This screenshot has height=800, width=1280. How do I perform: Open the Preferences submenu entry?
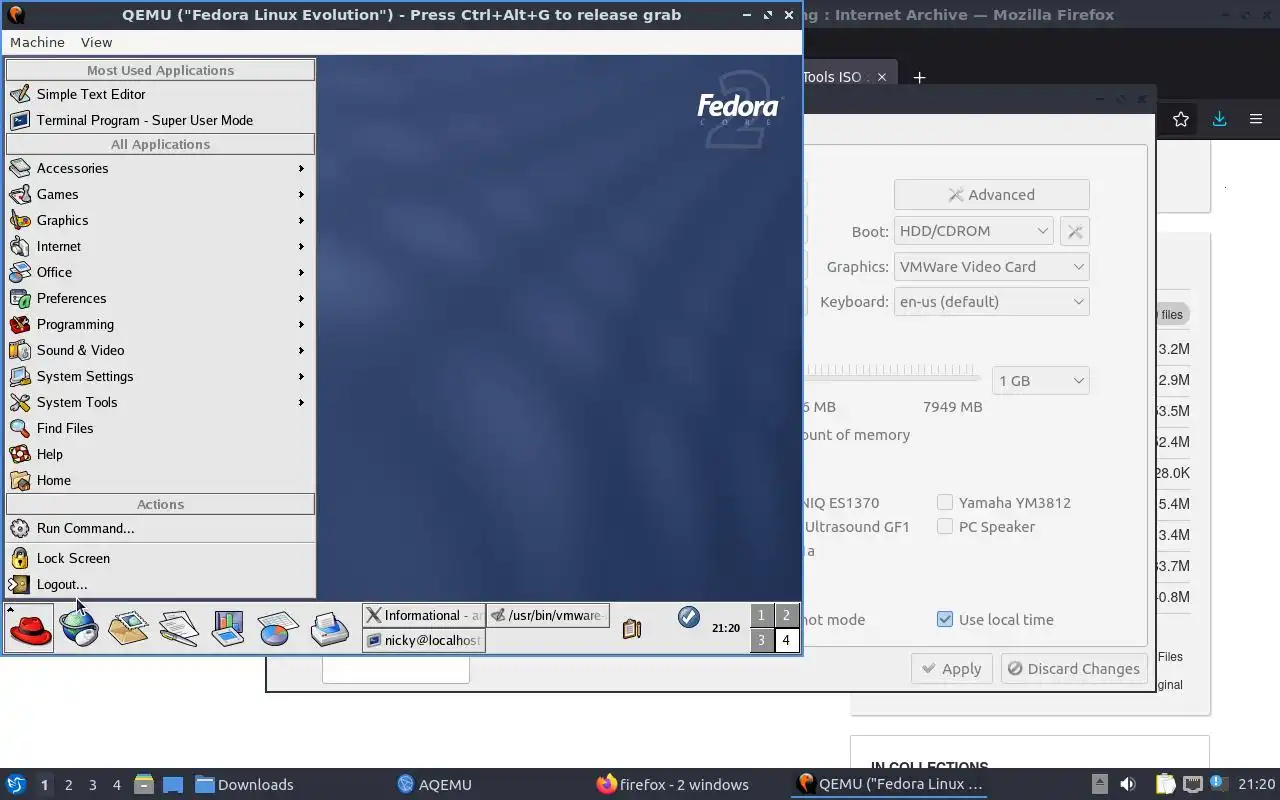160,298
